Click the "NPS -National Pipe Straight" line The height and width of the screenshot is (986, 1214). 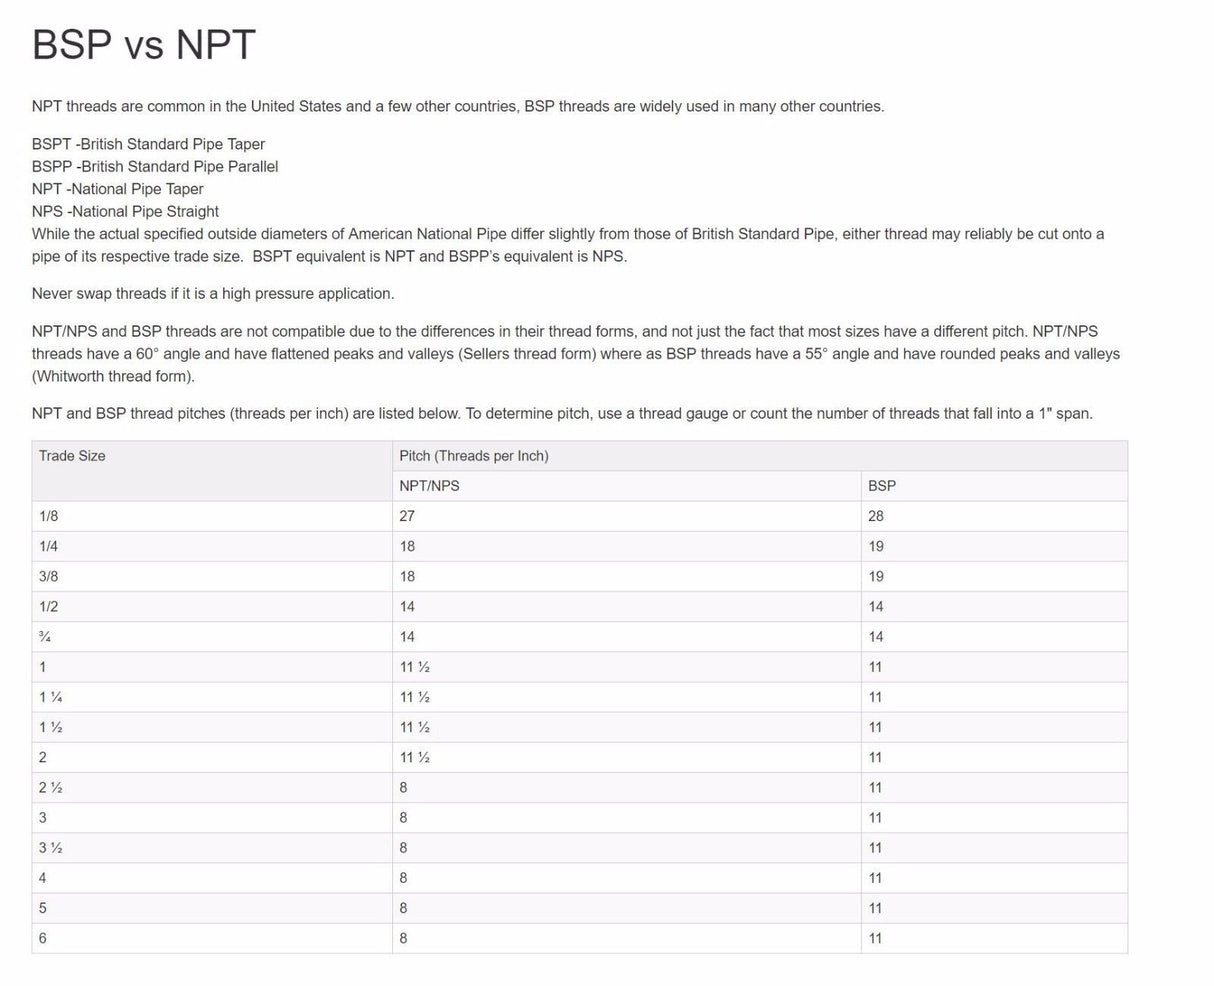(x=125, y=211)
